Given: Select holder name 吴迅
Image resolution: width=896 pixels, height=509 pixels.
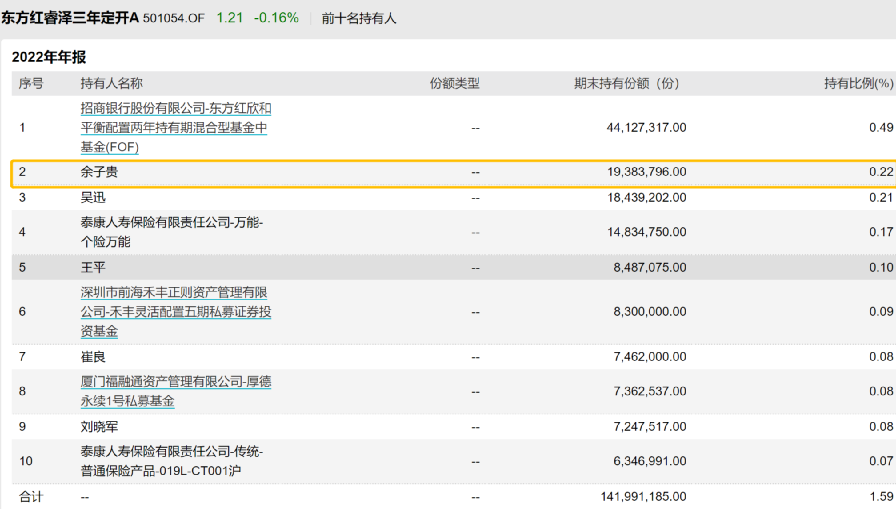Looking at the screenshot, I should [93, 198].
